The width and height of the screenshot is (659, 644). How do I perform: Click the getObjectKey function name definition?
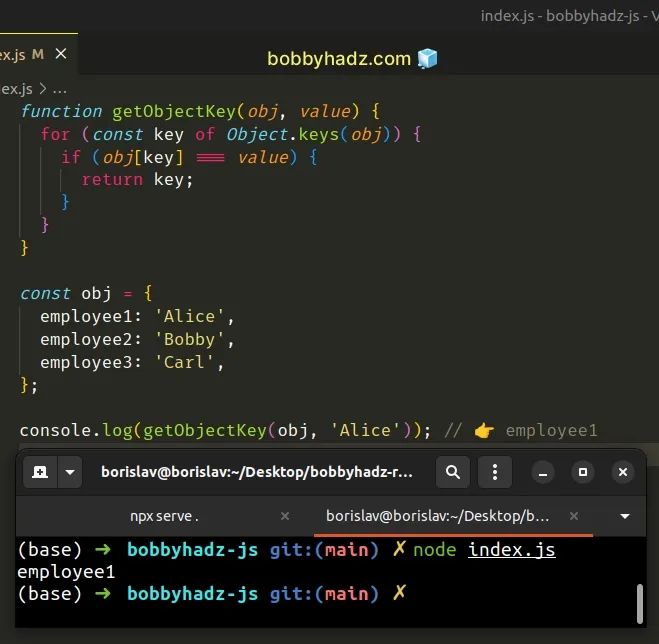[174, 111]
